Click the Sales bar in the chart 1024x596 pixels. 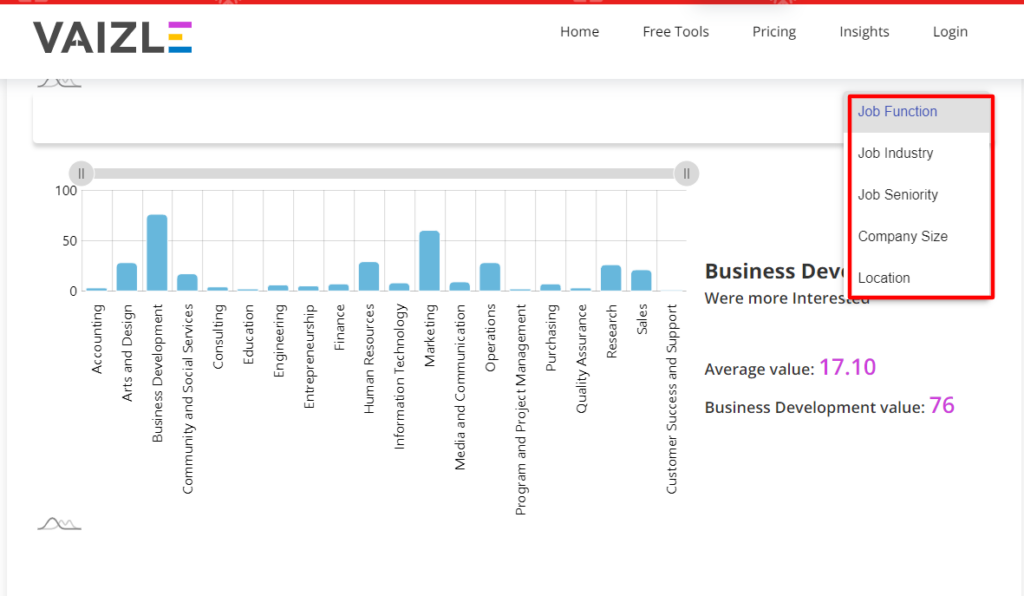641,279
